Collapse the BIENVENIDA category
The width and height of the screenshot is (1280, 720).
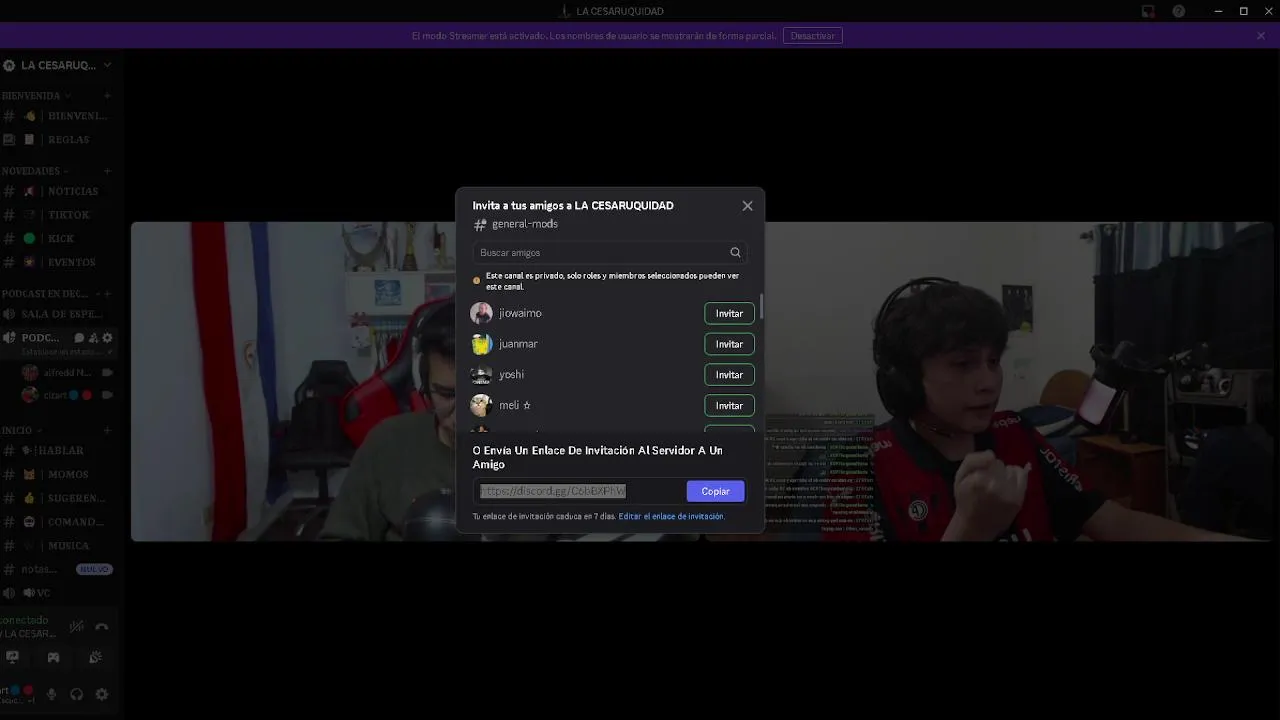tap(36, 96)
